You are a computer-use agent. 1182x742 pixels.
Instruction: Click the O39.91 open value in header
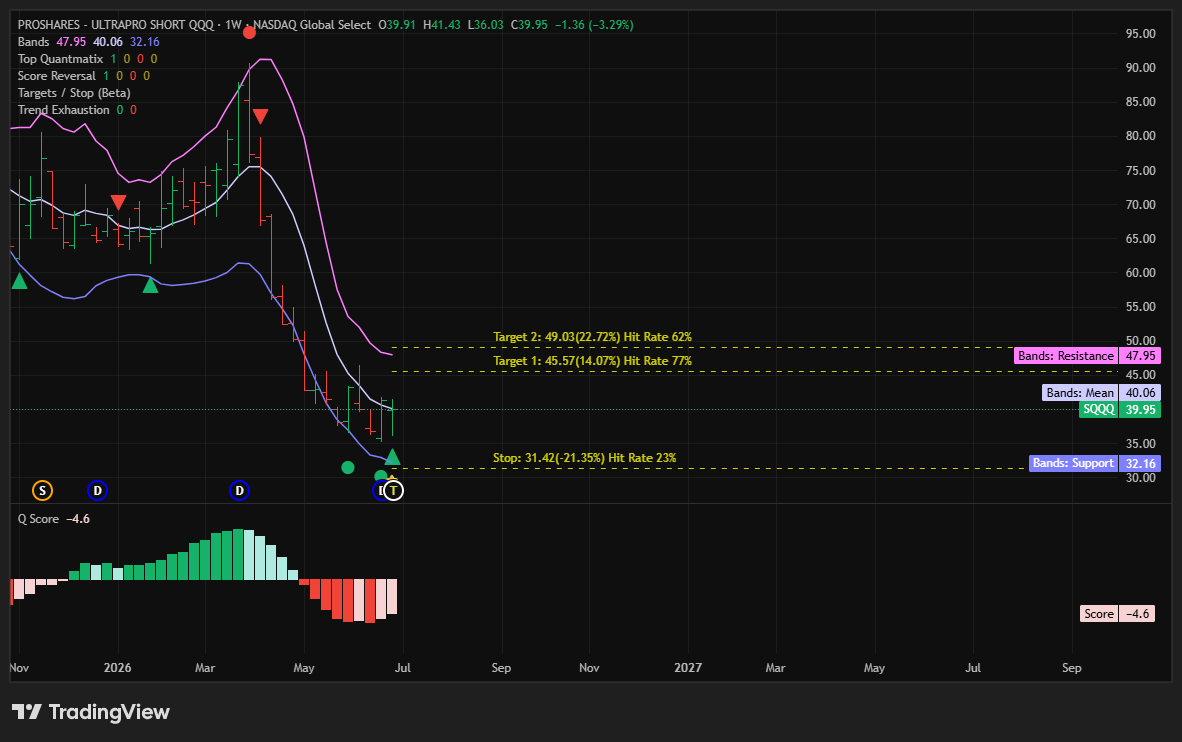click(x=397, y=25)
